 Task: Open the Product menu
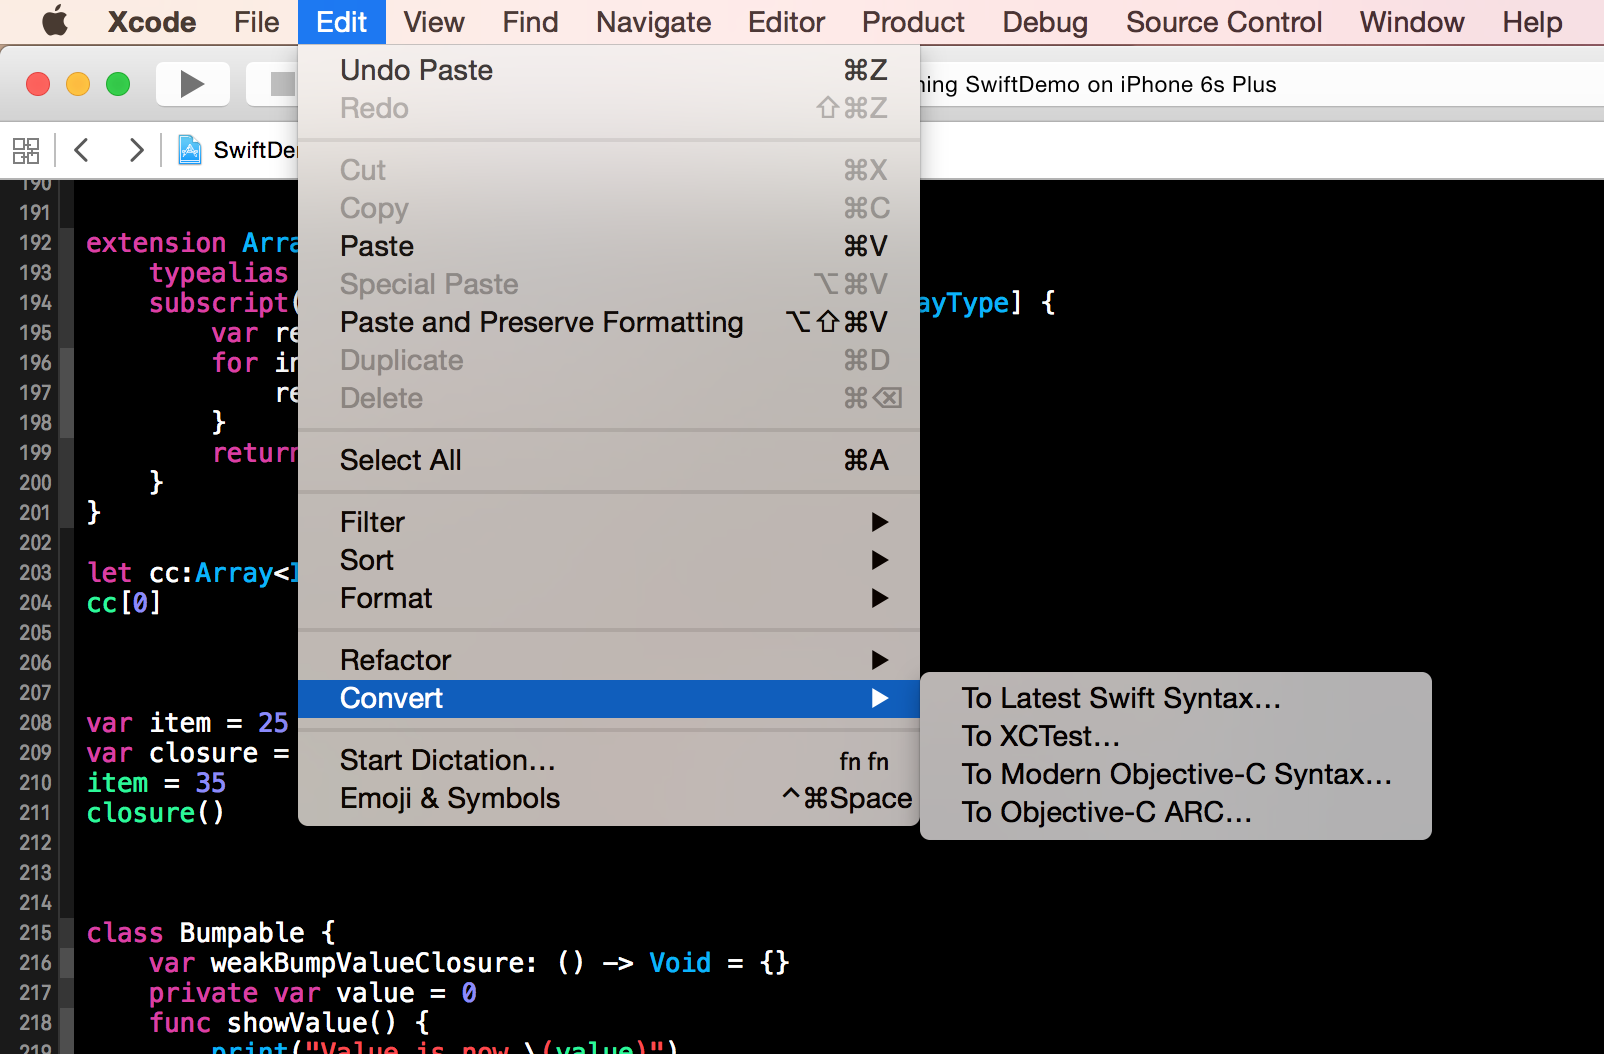[x=913, y=22]
